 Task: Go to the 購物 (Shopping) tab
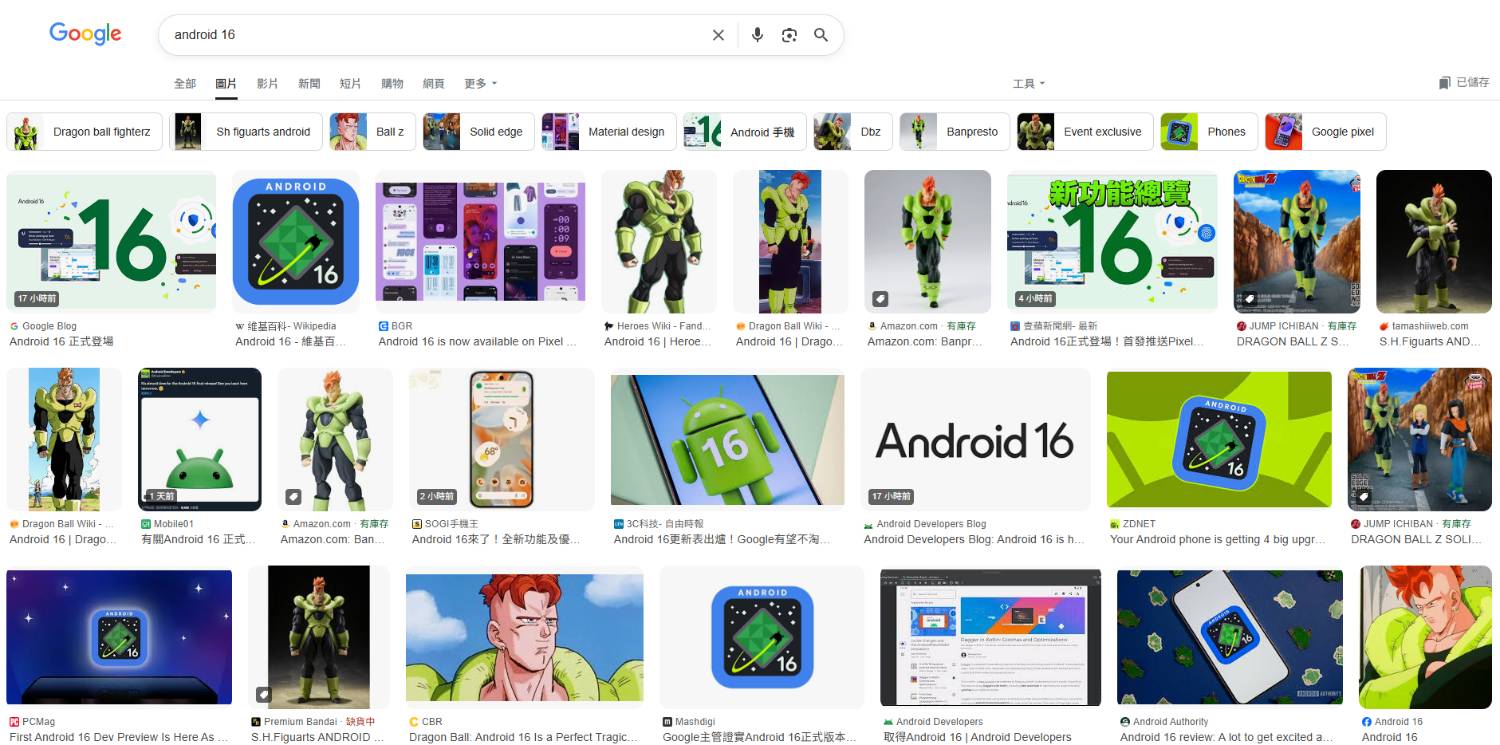[392, 84]
